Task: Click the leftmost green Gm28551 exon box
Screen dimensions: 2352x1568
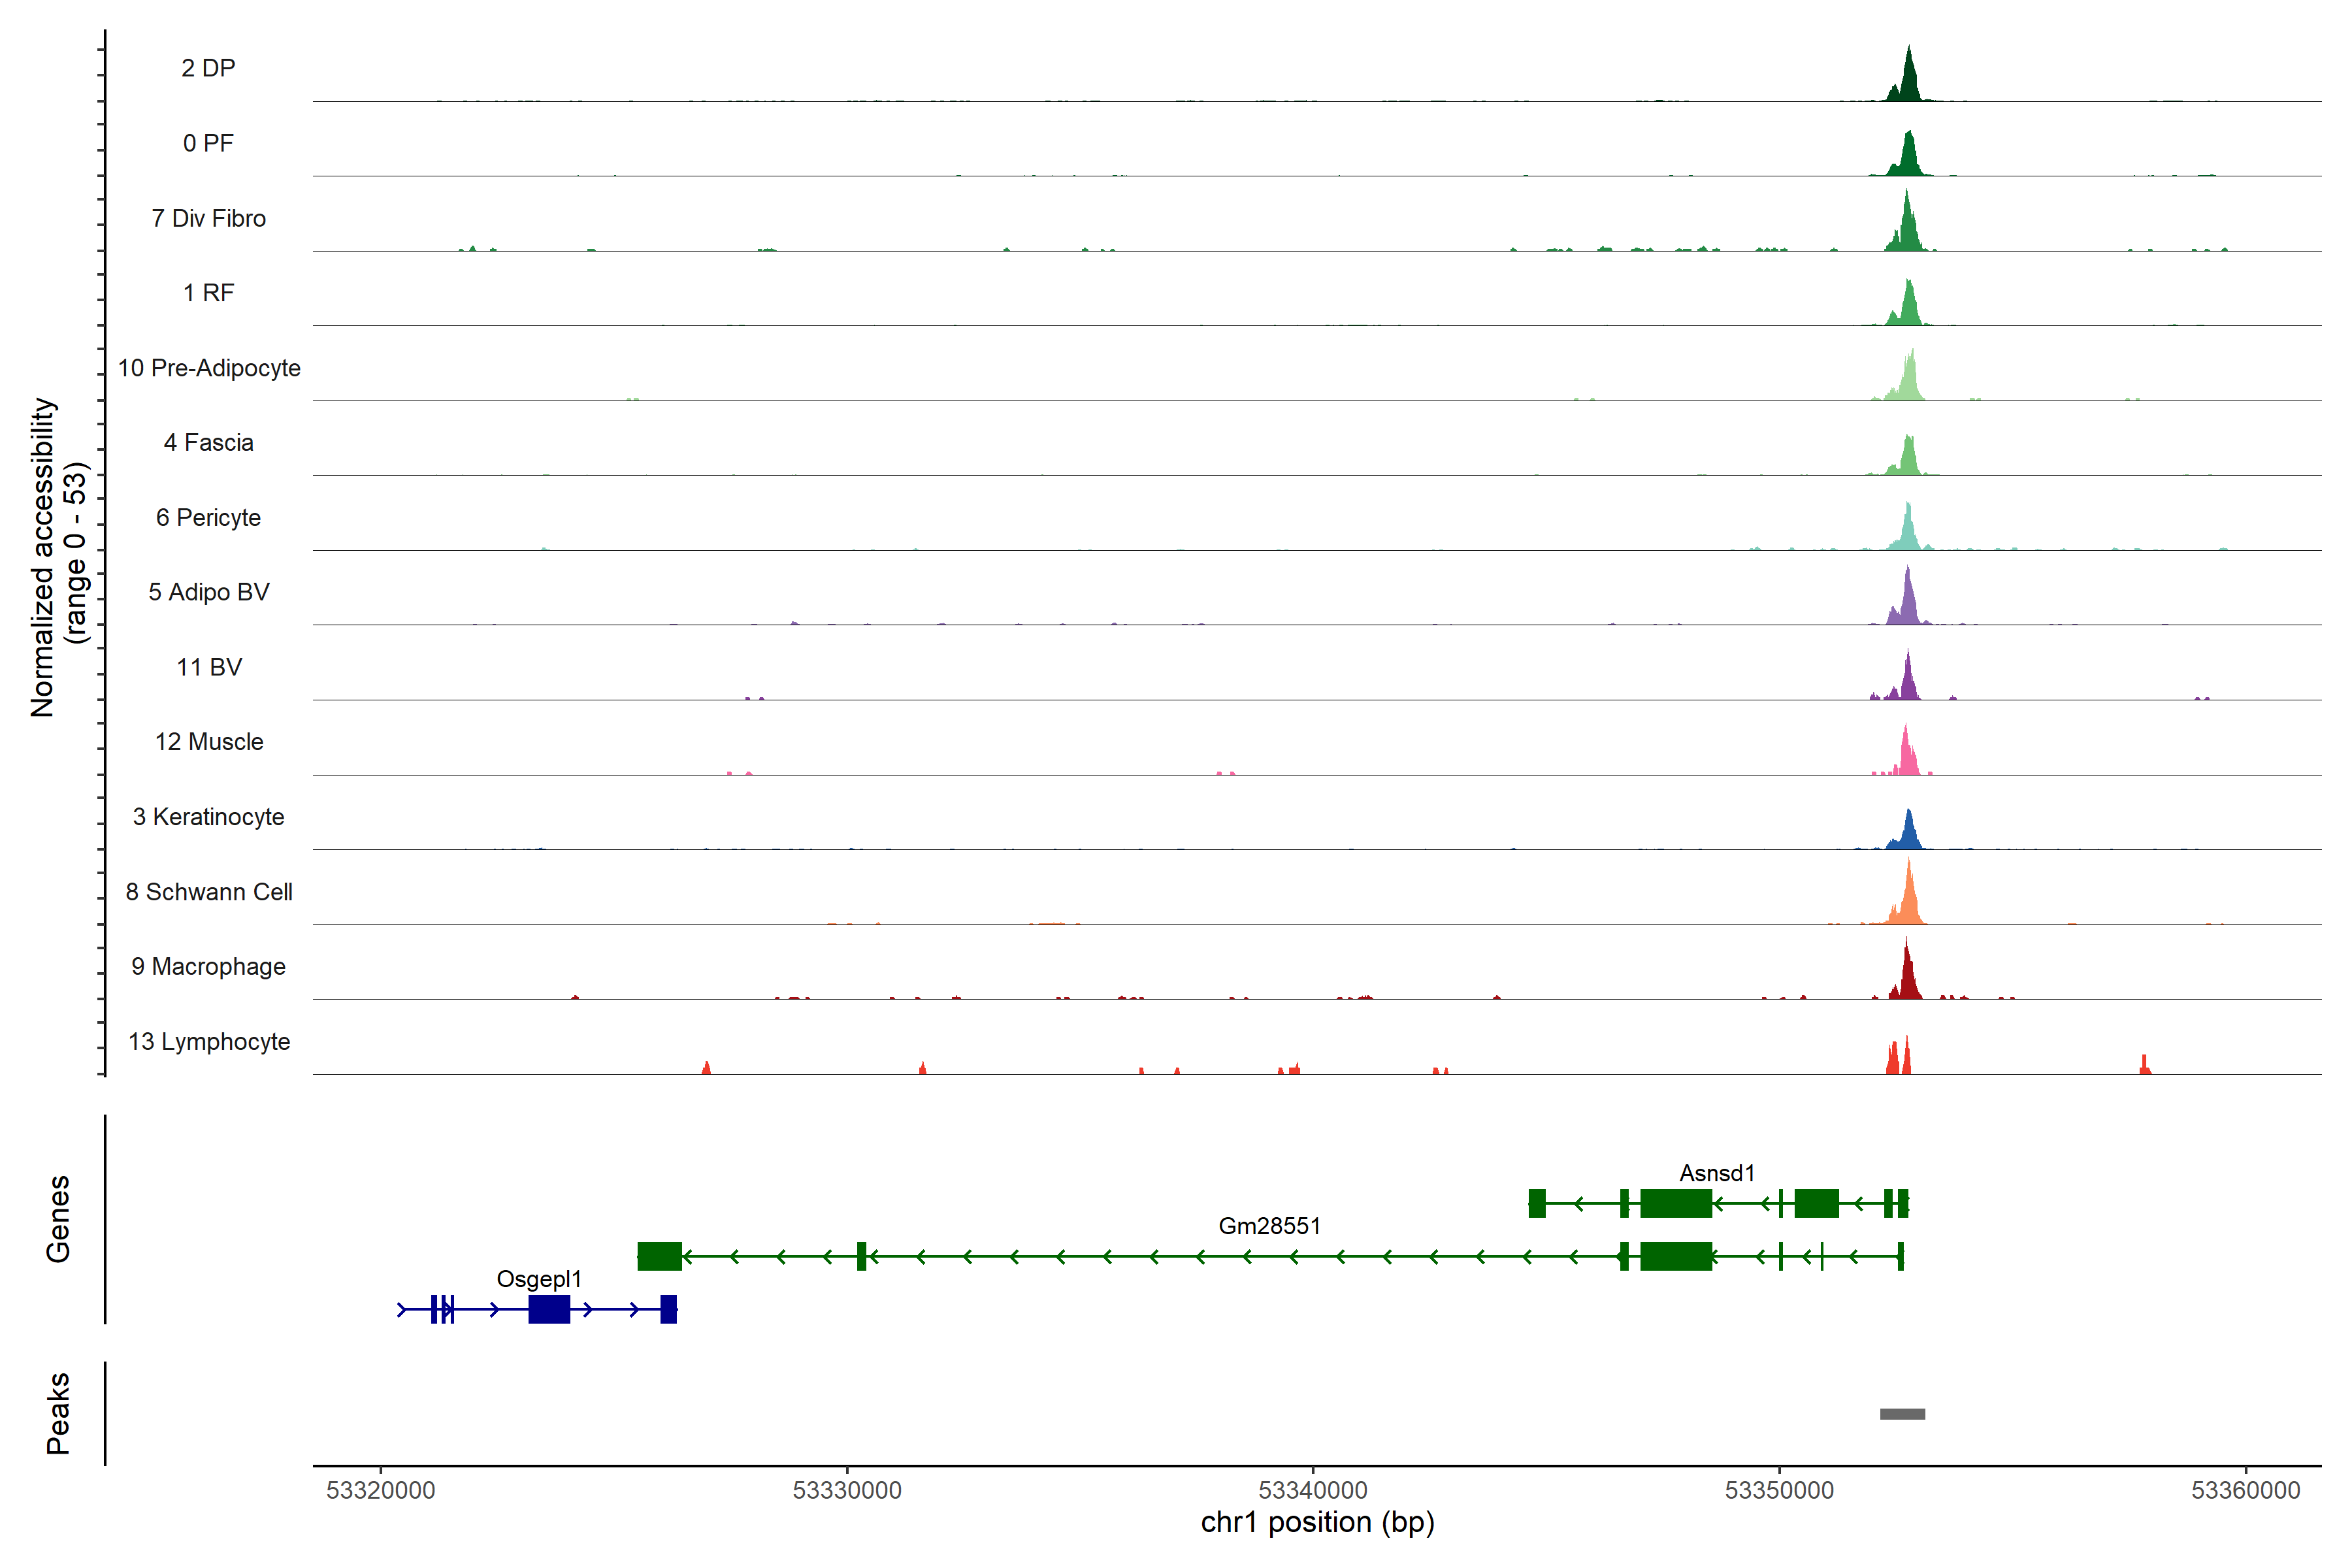Action: click(659, 1256)
